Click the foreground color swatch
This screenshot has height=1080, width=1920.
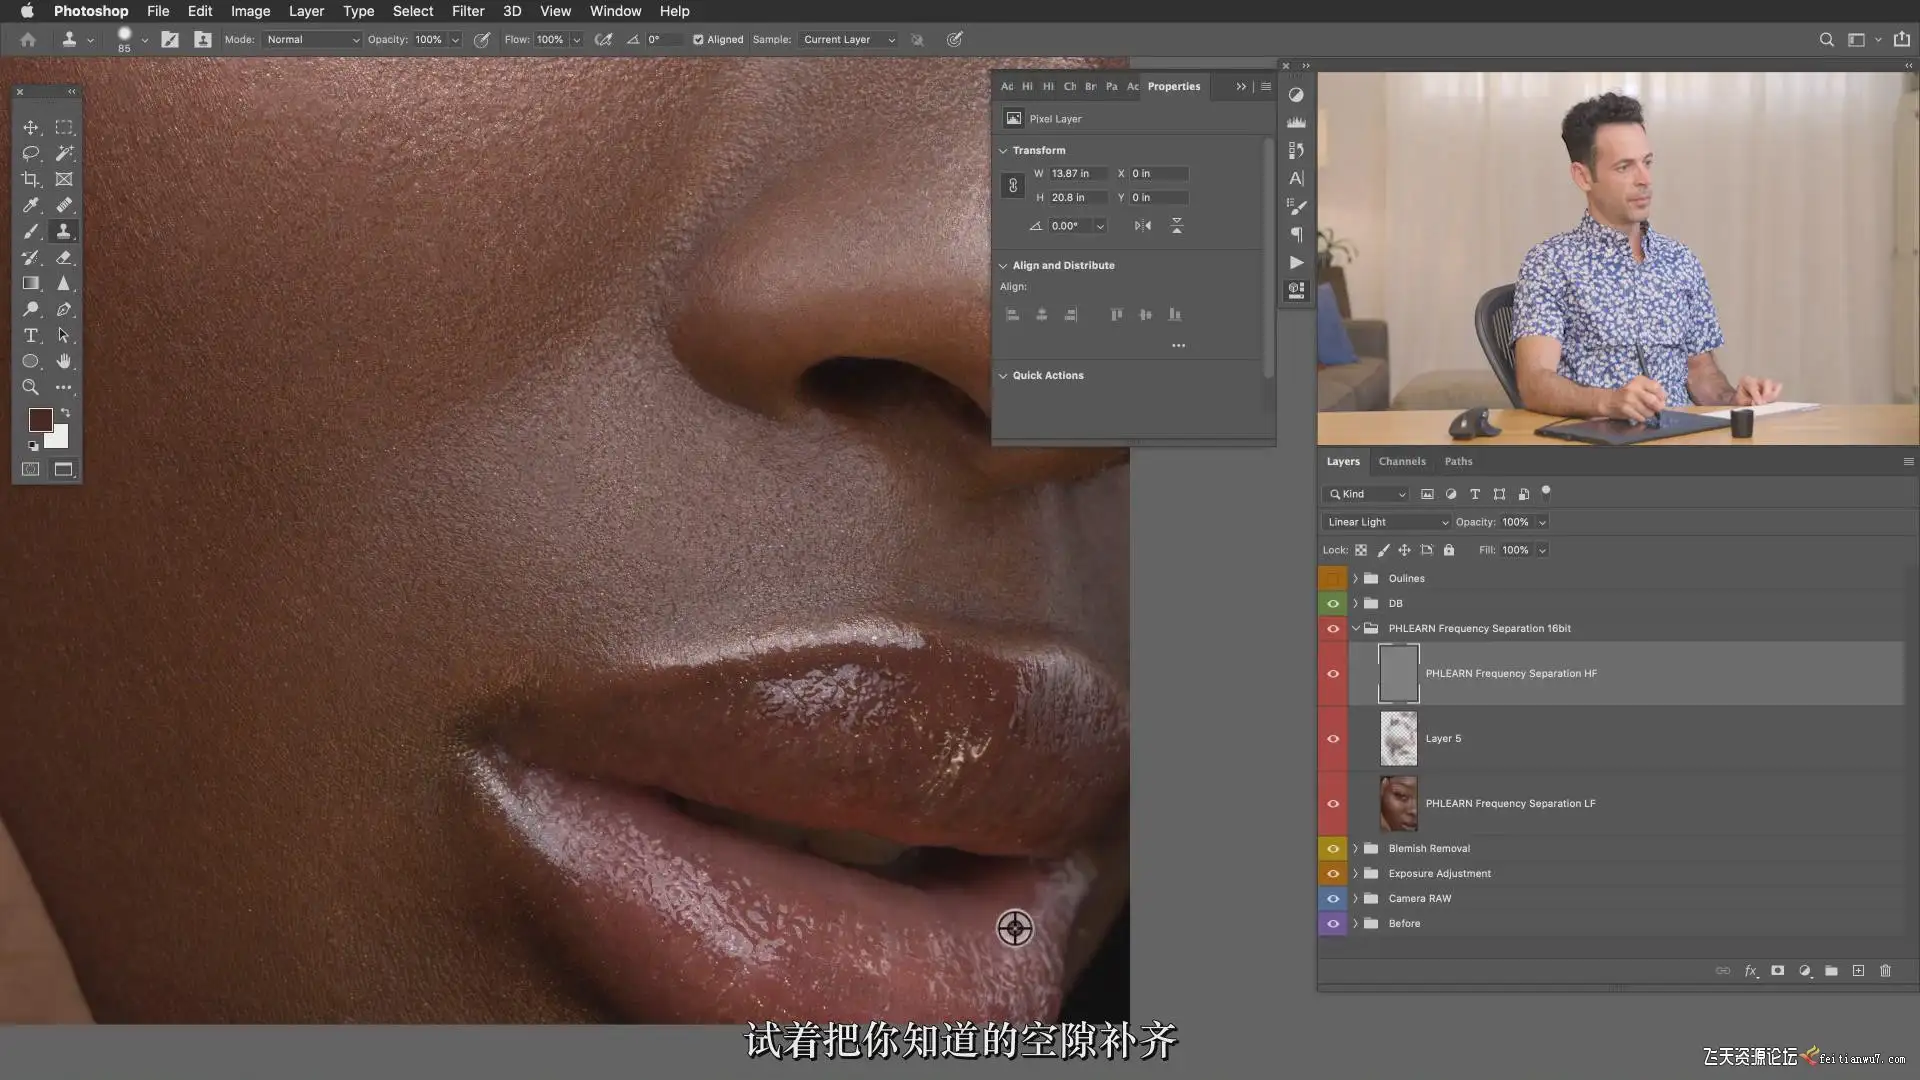pos(40,419)
